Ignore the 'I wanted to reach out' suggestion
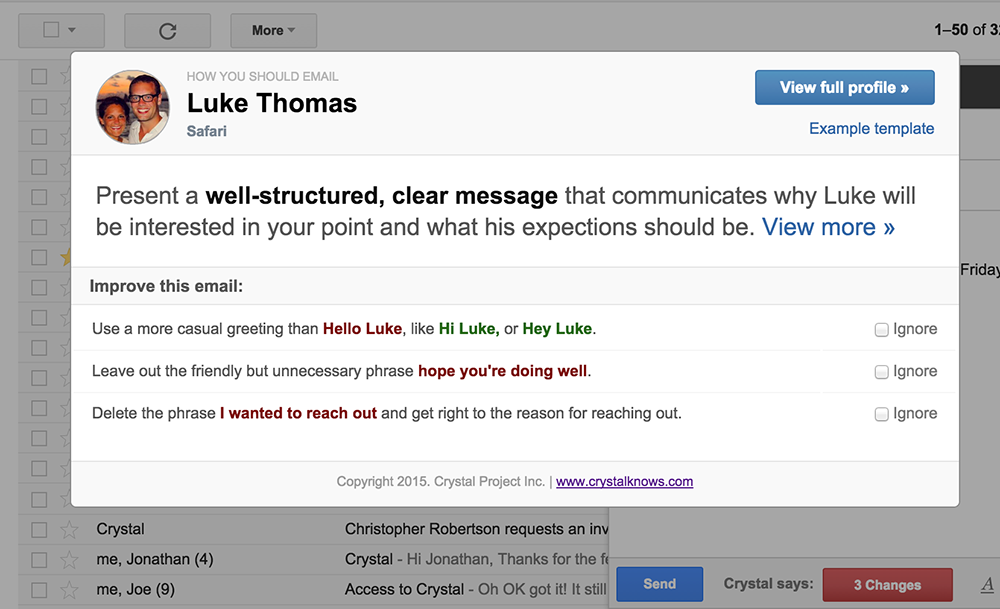 pos(881,414)
